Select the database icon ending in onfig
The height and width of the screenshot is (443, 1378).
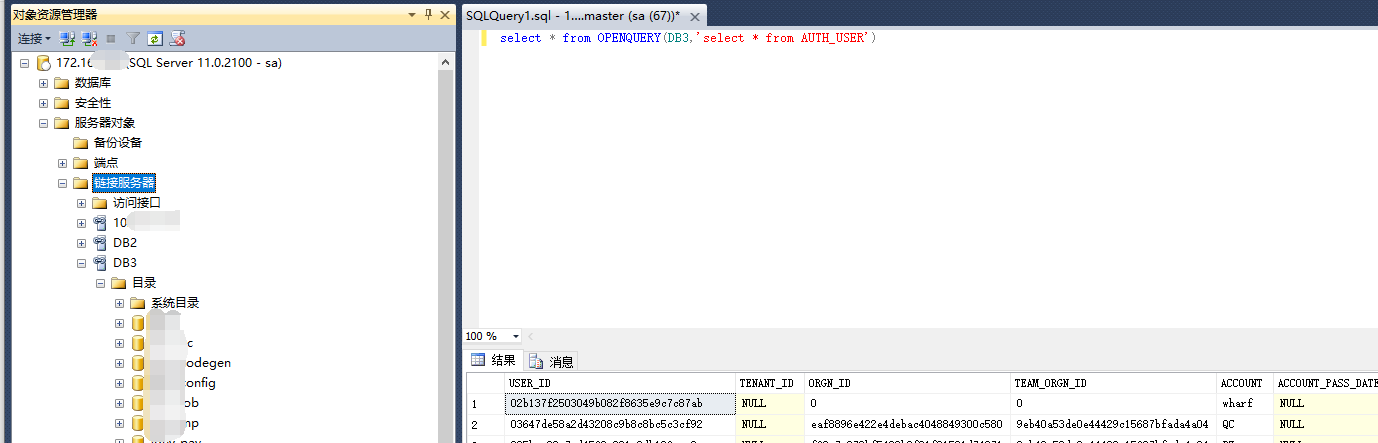[138, 383]
